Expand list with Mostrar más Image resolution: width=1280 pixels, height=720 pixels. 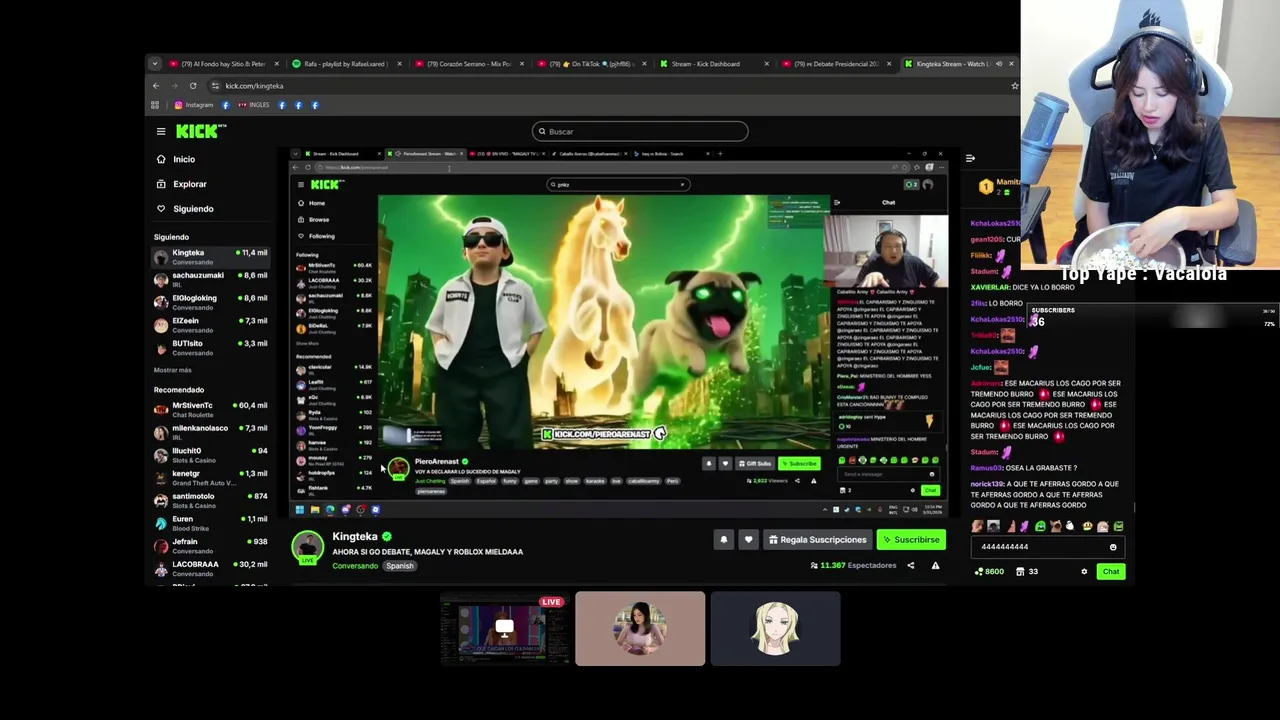point(172,370)
